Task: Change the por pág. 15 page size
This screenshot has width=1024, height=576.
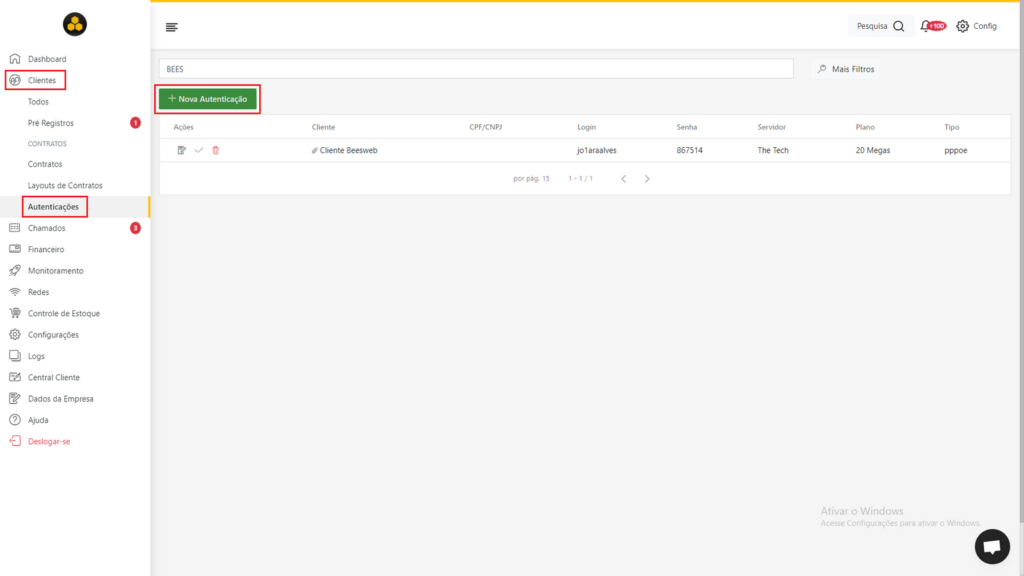Action: [531, 178]
